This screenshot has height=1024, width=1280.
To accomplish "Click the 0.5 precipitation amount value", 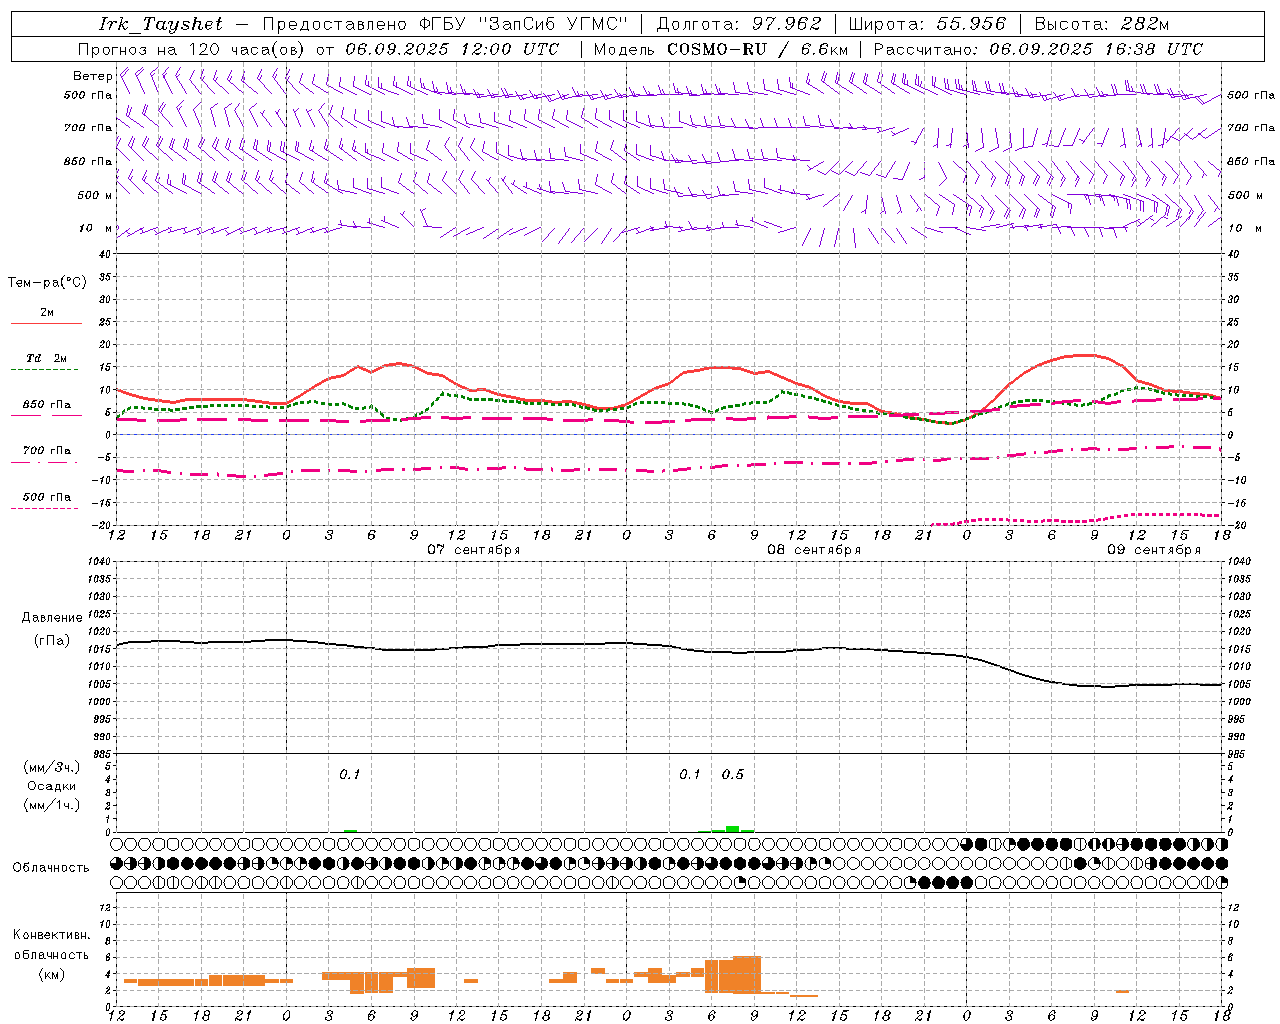I will pos(733,775).
